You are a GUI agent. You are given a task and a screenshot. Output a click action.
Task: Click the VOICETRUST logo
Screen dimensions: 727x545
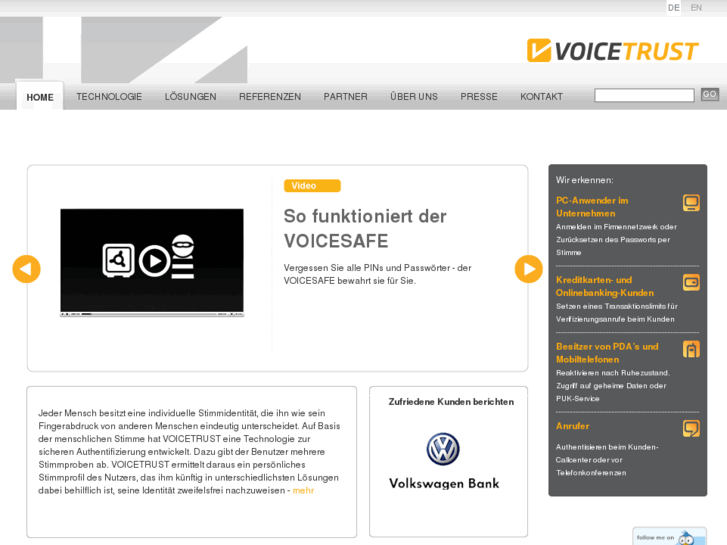click(x=612, y=51)
